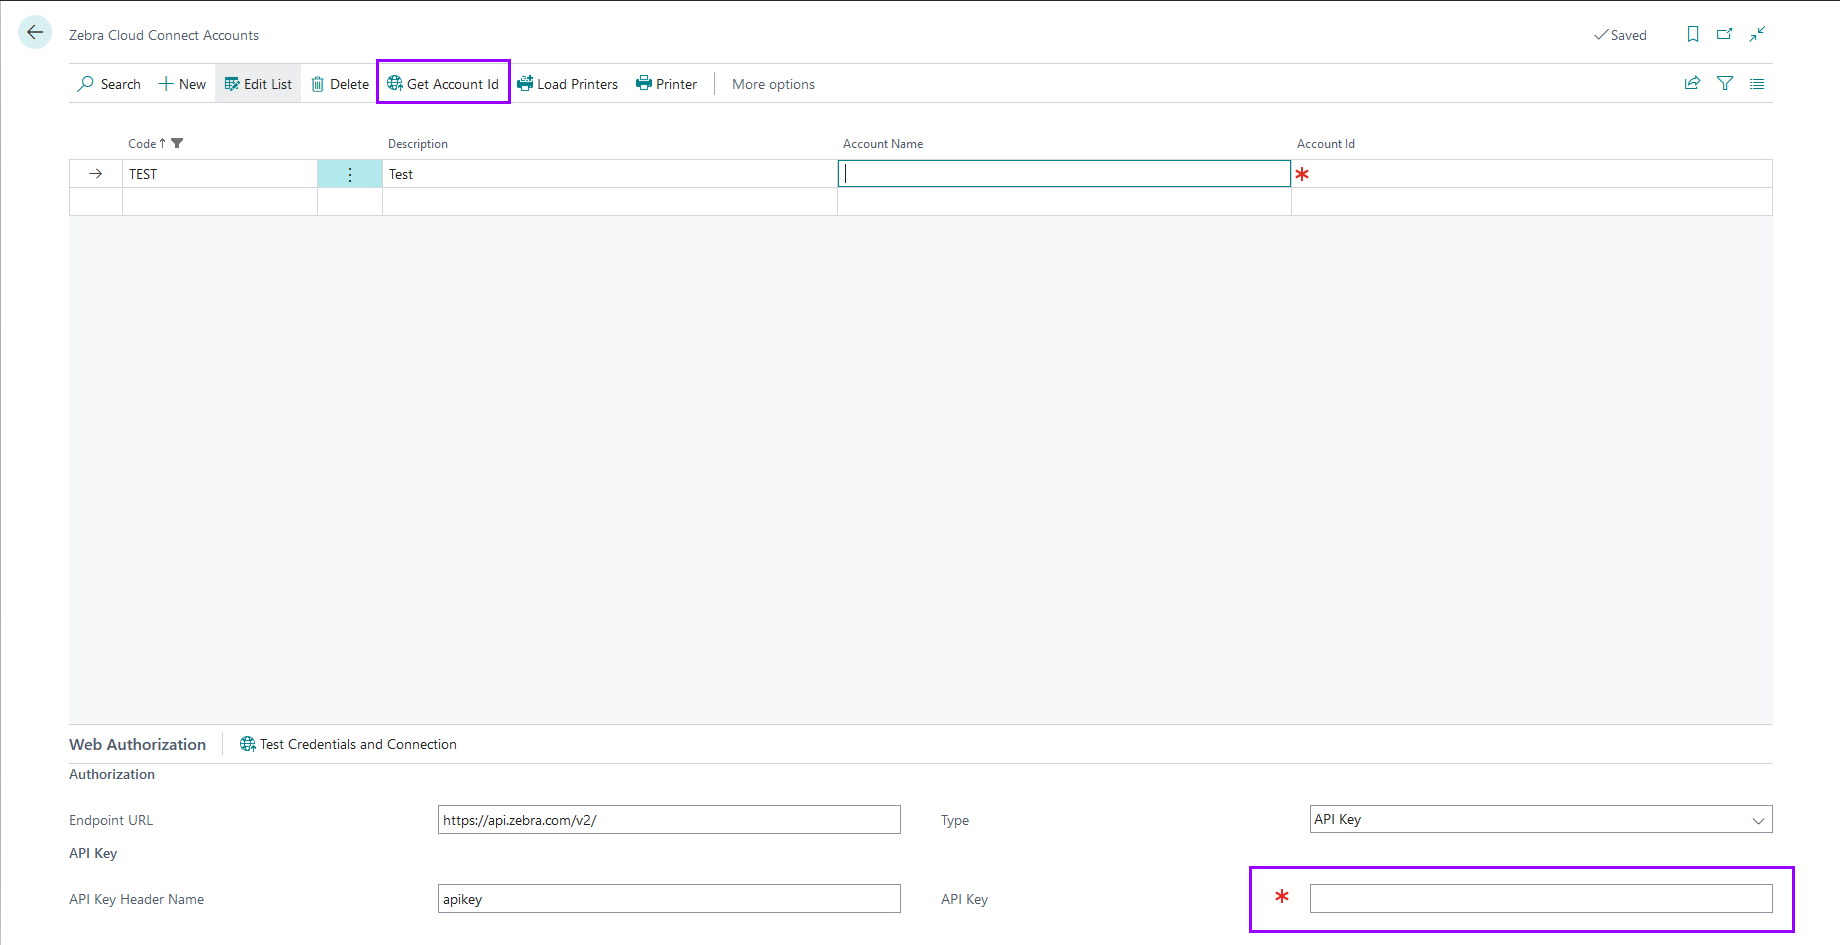Screen dimensions: 1840x945
Task: Change list view layout icon
Action: click(1757, 83)
